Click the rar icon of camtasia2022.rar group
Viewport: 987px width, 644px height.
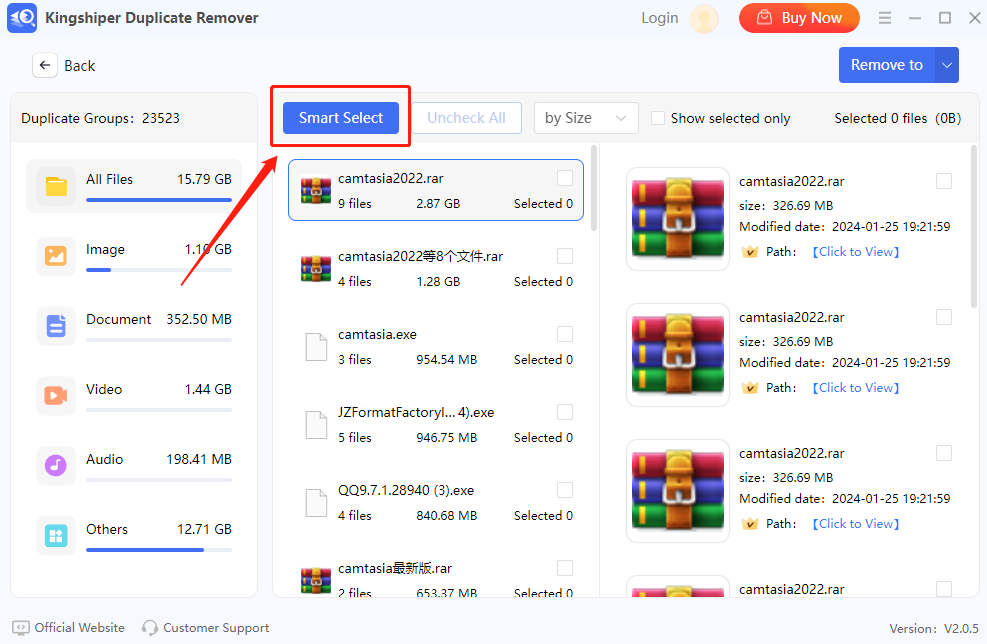pyautogui.click(x=316, y=191)
